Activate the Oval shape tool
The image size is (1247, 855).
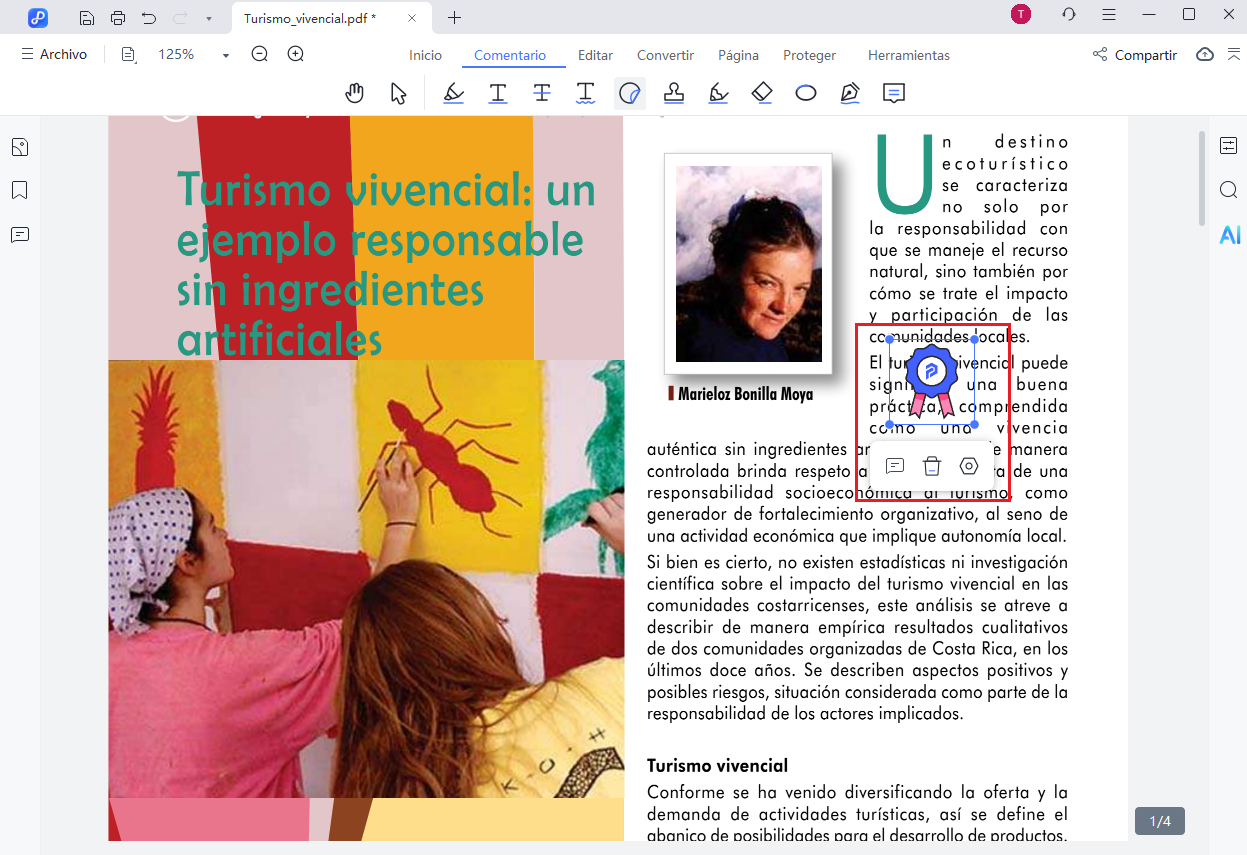point(806,93)
